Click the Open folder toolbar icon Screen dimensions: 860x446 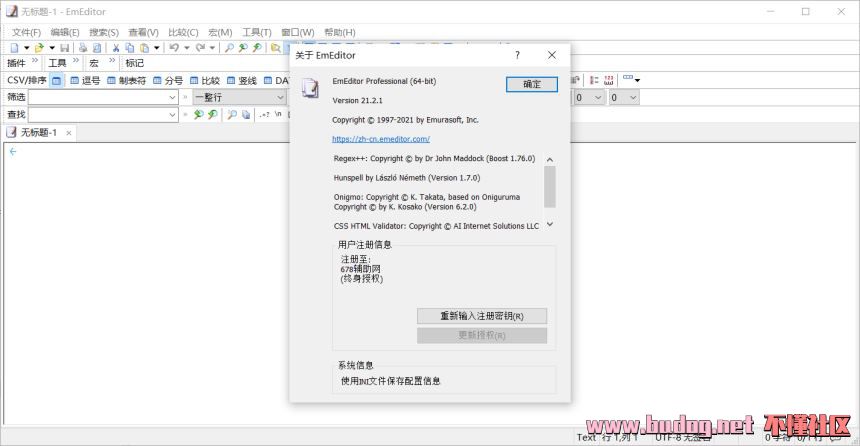[38, 48]
